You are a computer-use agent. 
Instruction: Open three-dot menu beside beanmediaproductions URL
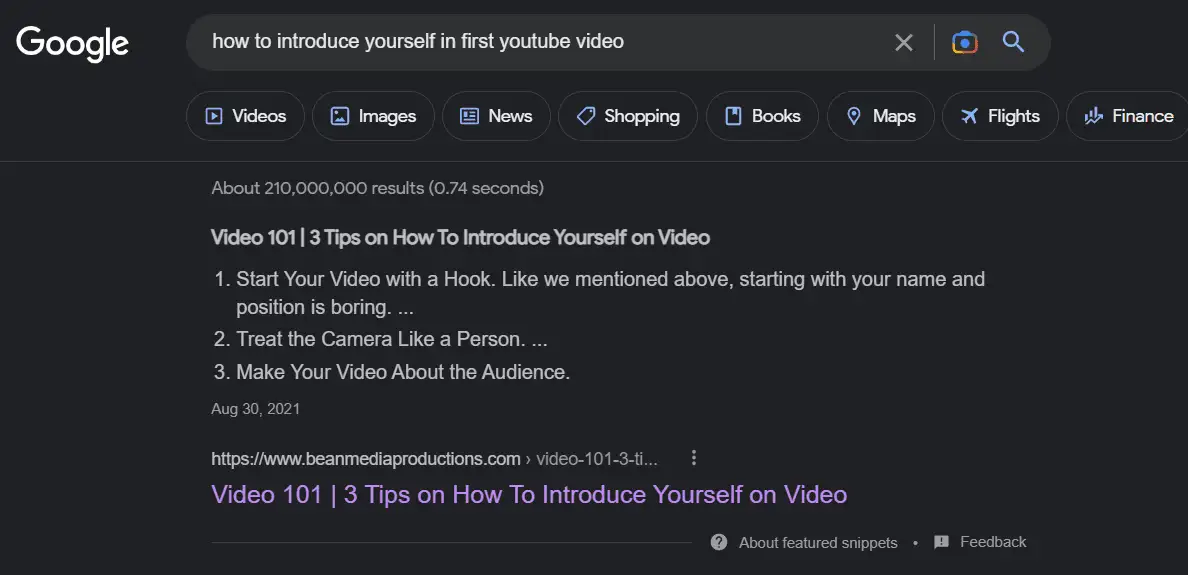point(693,458)
